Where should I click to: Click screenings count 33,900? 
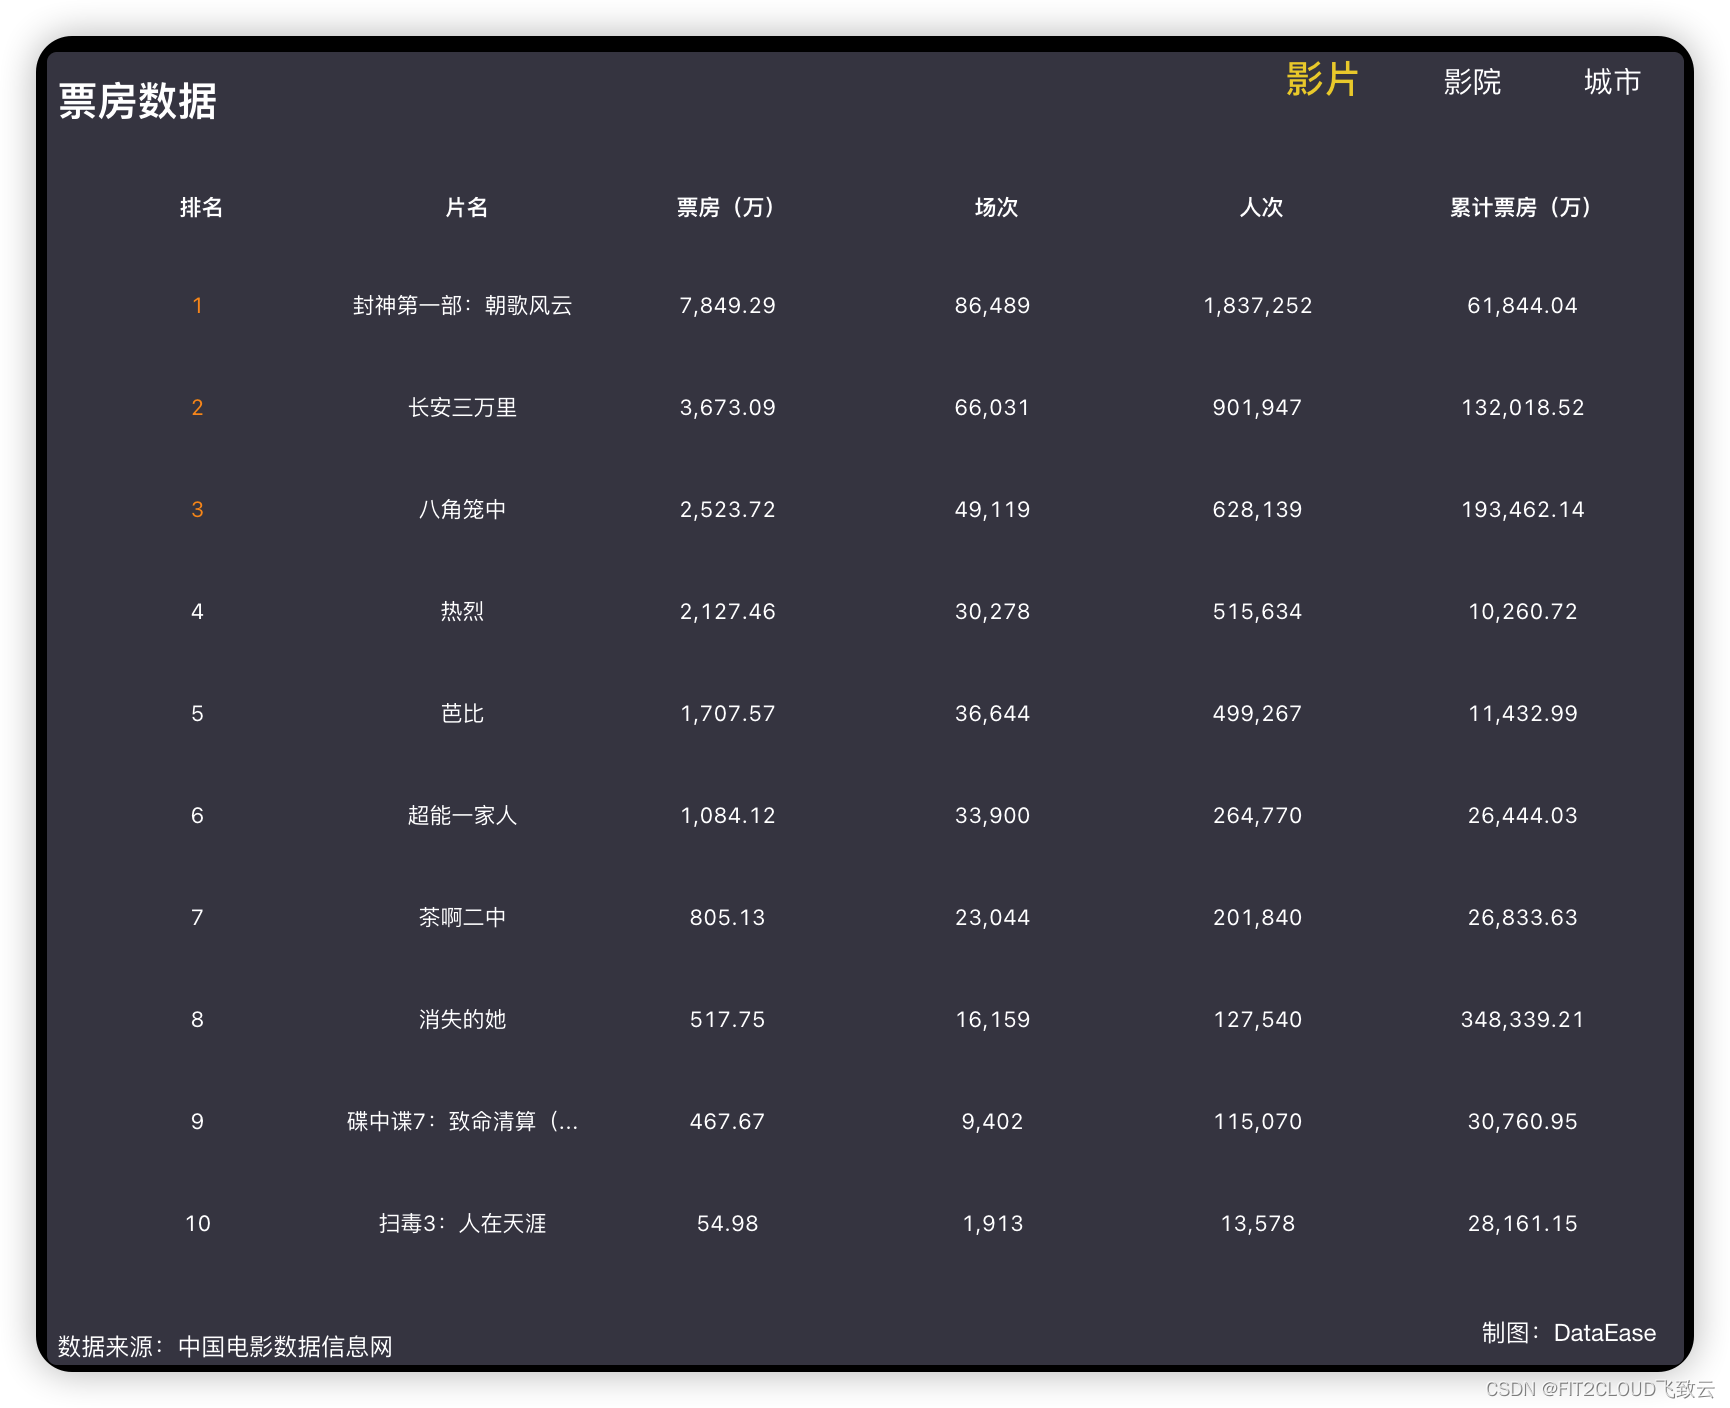point(992,815)
